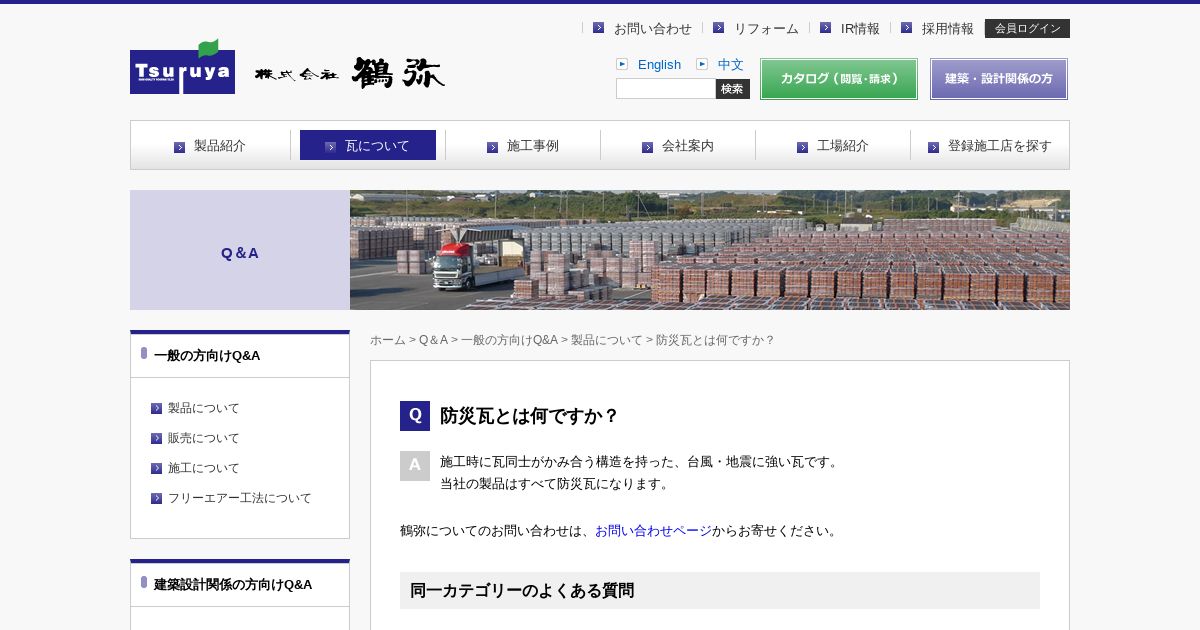Go to ホーム in breadcrumb
This screenshot has height=630, width=1200.
click(388, 340)
